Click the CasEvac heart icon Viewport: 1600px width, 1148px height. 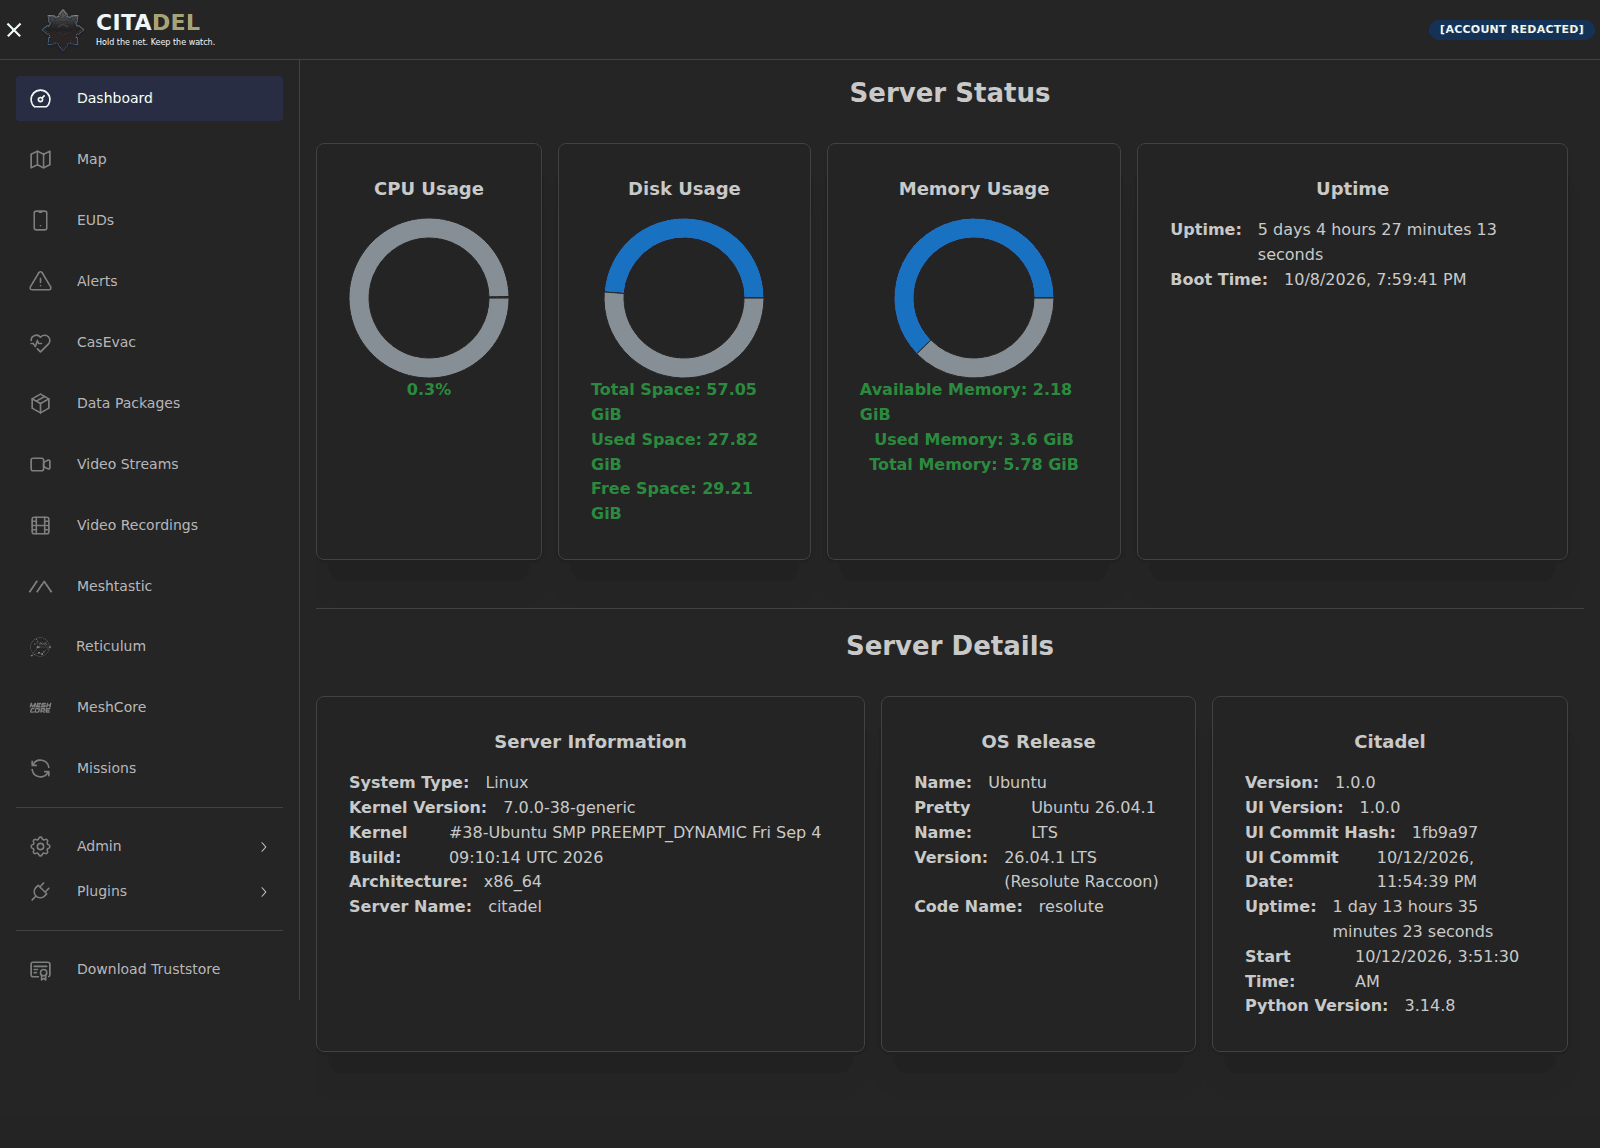(40, 342)
